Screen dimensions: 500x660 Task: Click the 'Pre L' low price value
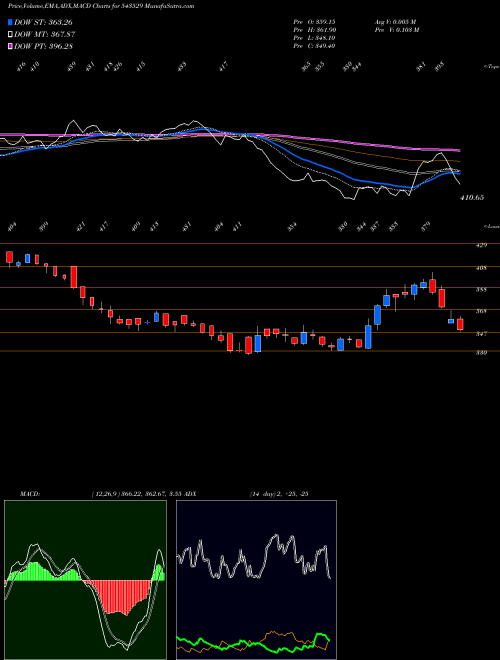314,38
